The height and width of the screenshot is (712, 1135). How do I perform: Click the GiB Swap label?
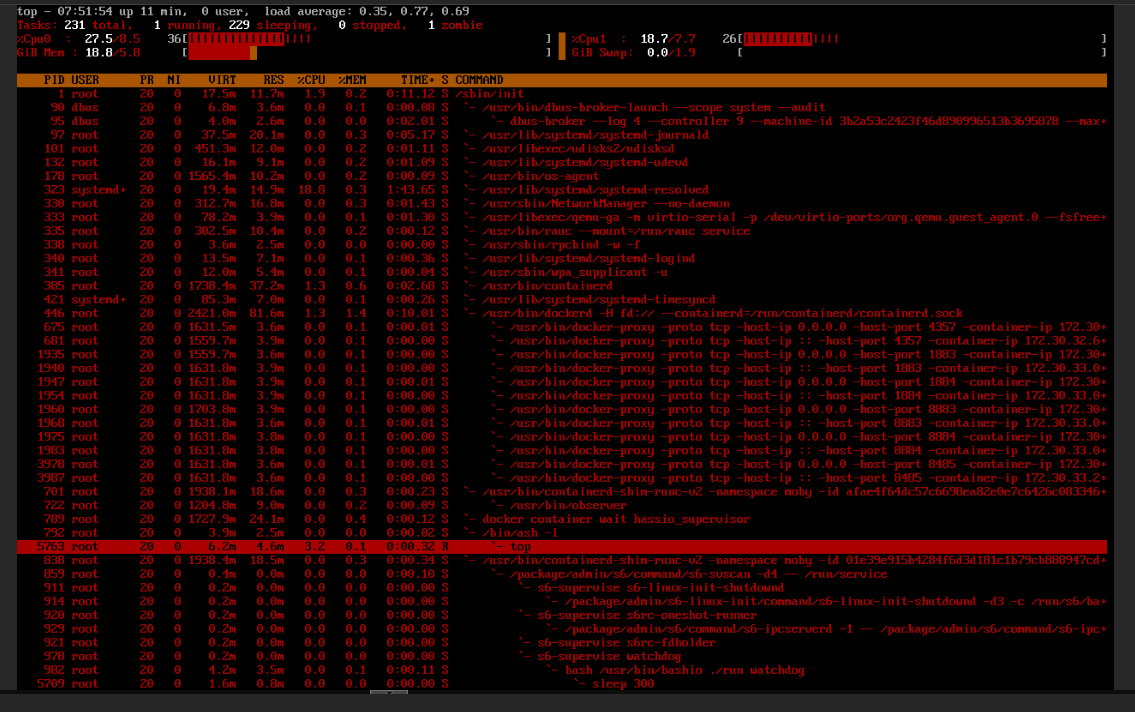(x=602, y=53)
